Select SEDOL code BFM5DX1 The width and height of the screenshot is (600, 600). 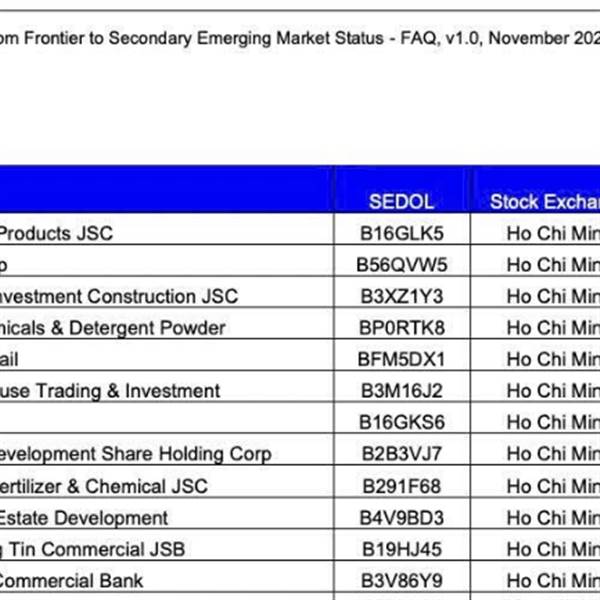pyautogui.click(x=401, y=359)
